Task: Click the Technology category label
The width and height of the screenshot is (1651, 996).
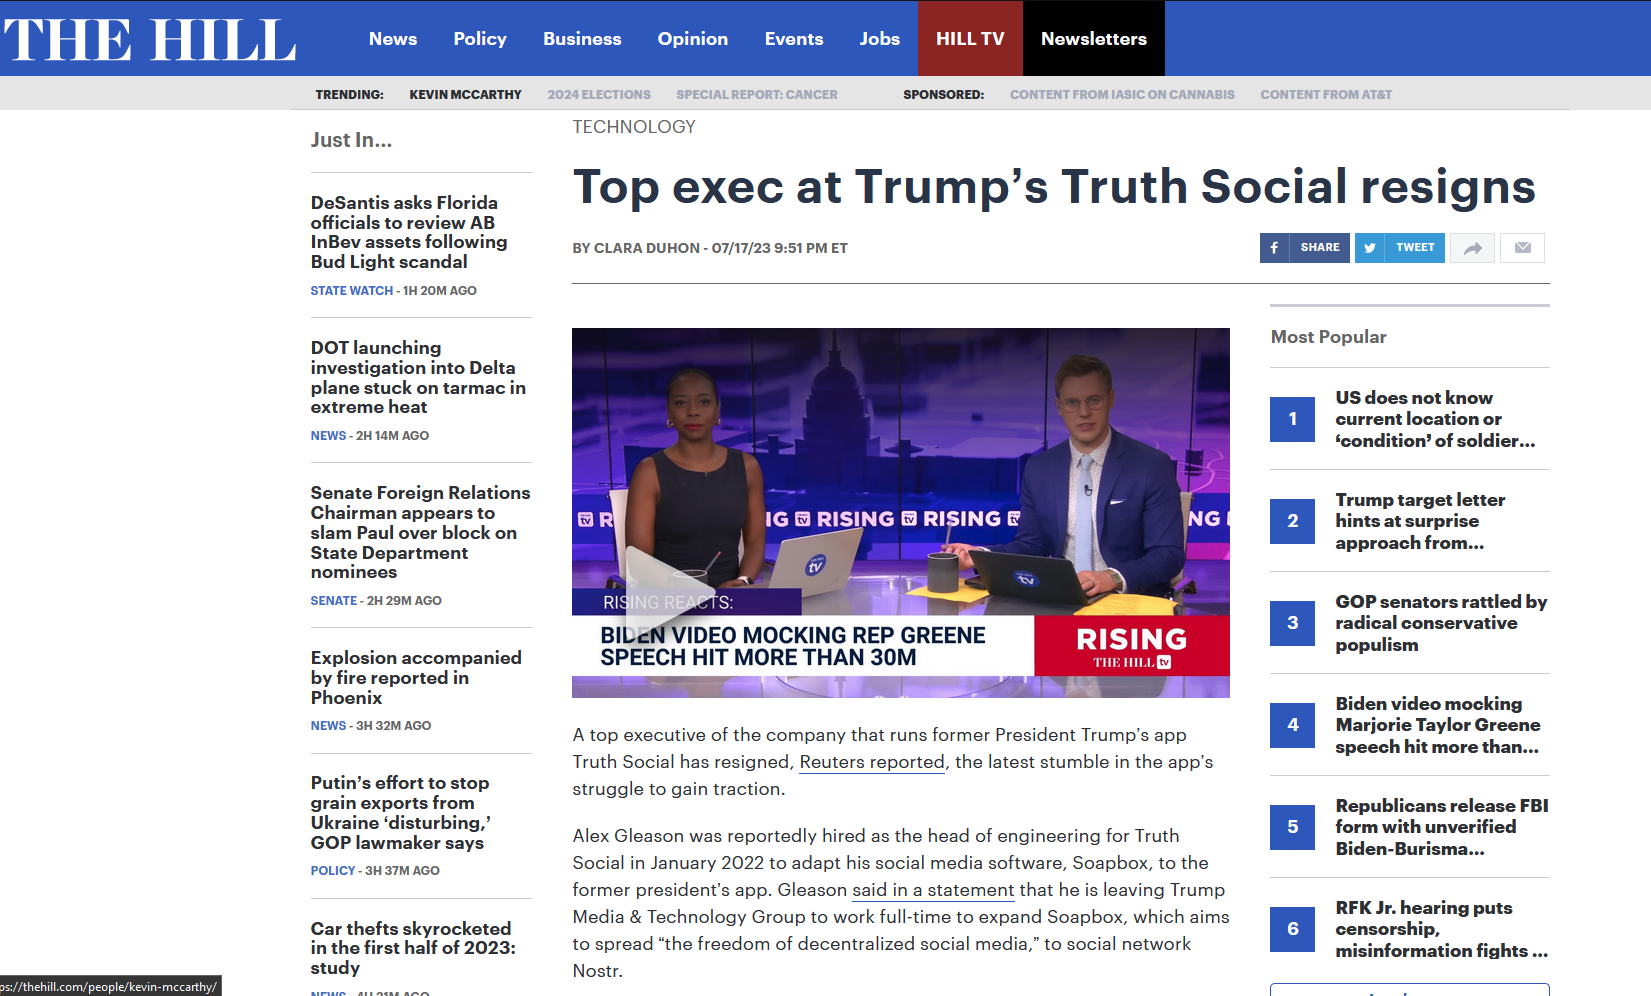Action: (634, 127)
